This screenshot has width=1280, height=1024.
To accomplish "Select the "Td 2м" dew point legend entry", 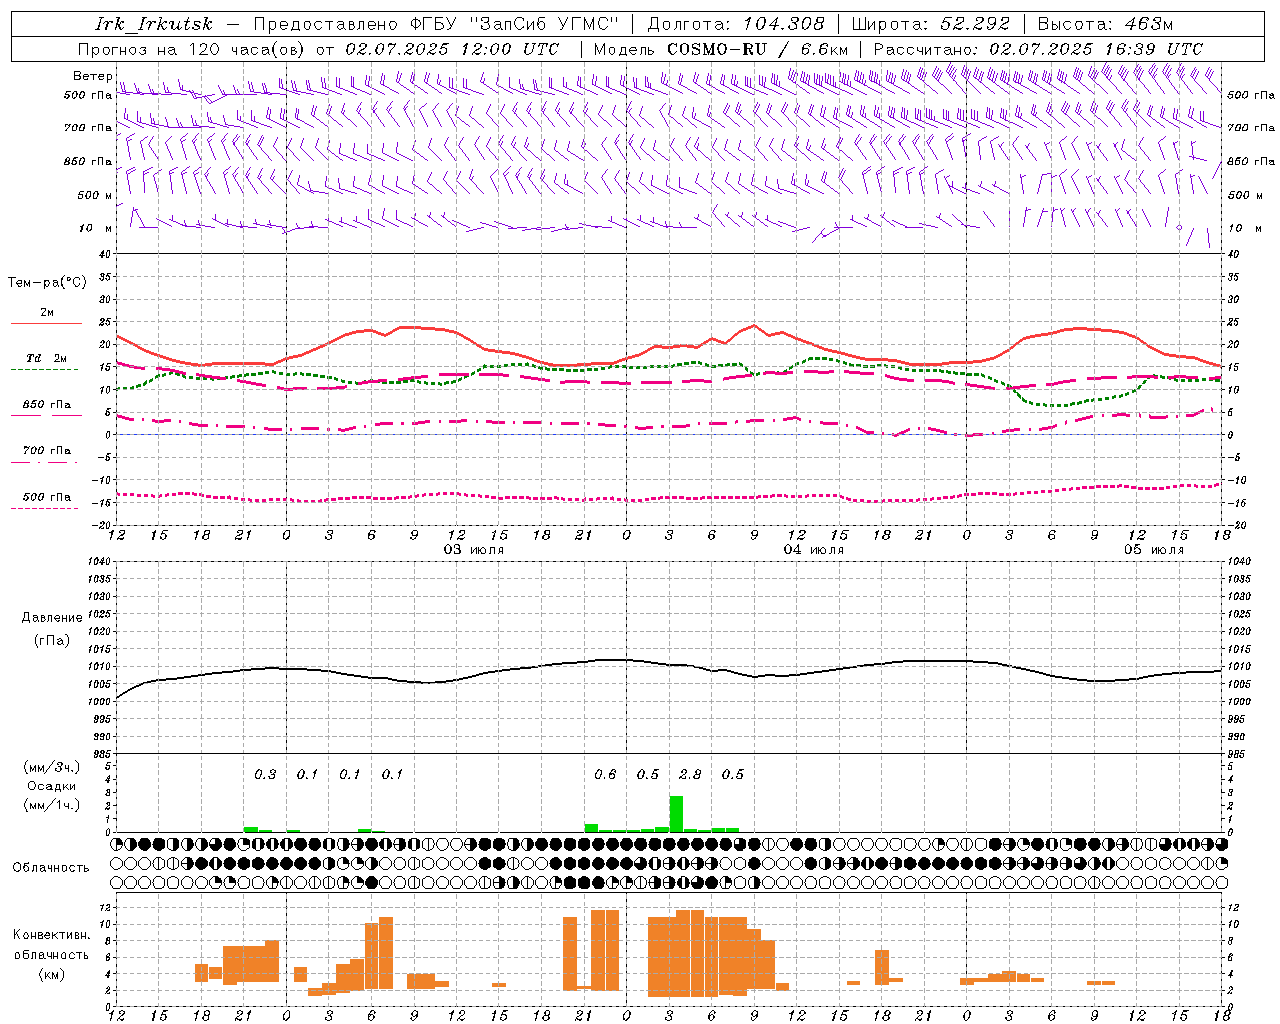I will [x=47, y=358].
